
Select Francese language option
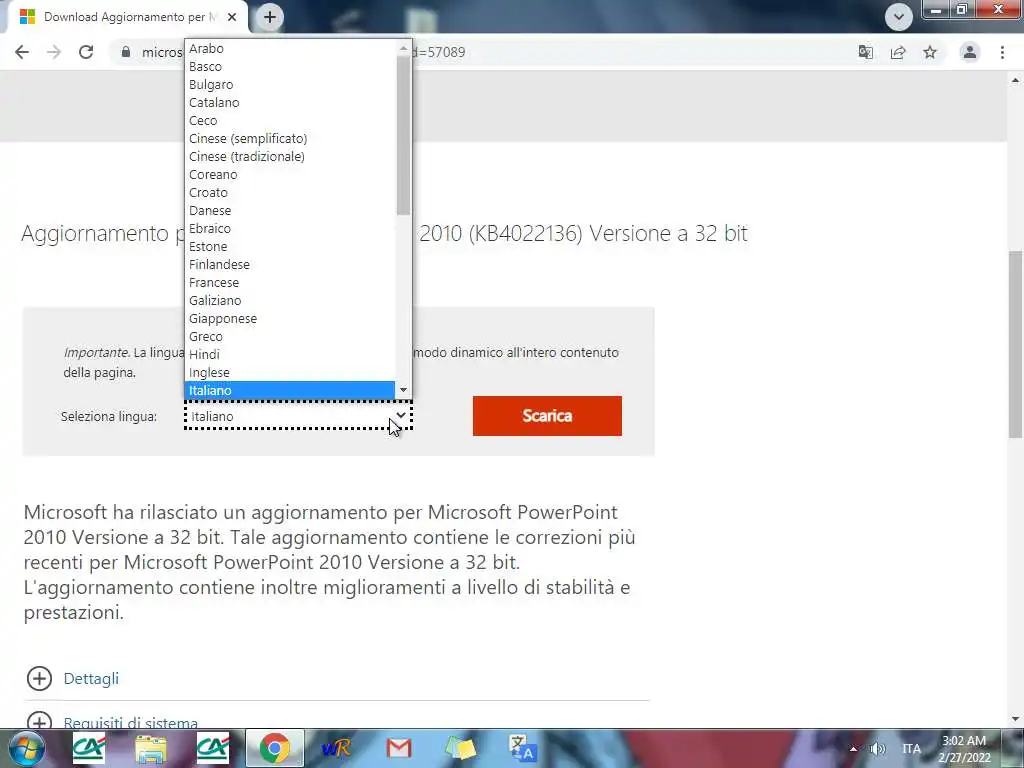coord(290,282)
